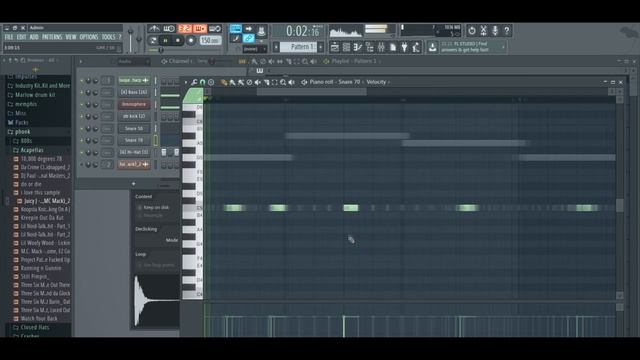
Task: Pause playback with the transport button
Action: click(x=165, y=40)
